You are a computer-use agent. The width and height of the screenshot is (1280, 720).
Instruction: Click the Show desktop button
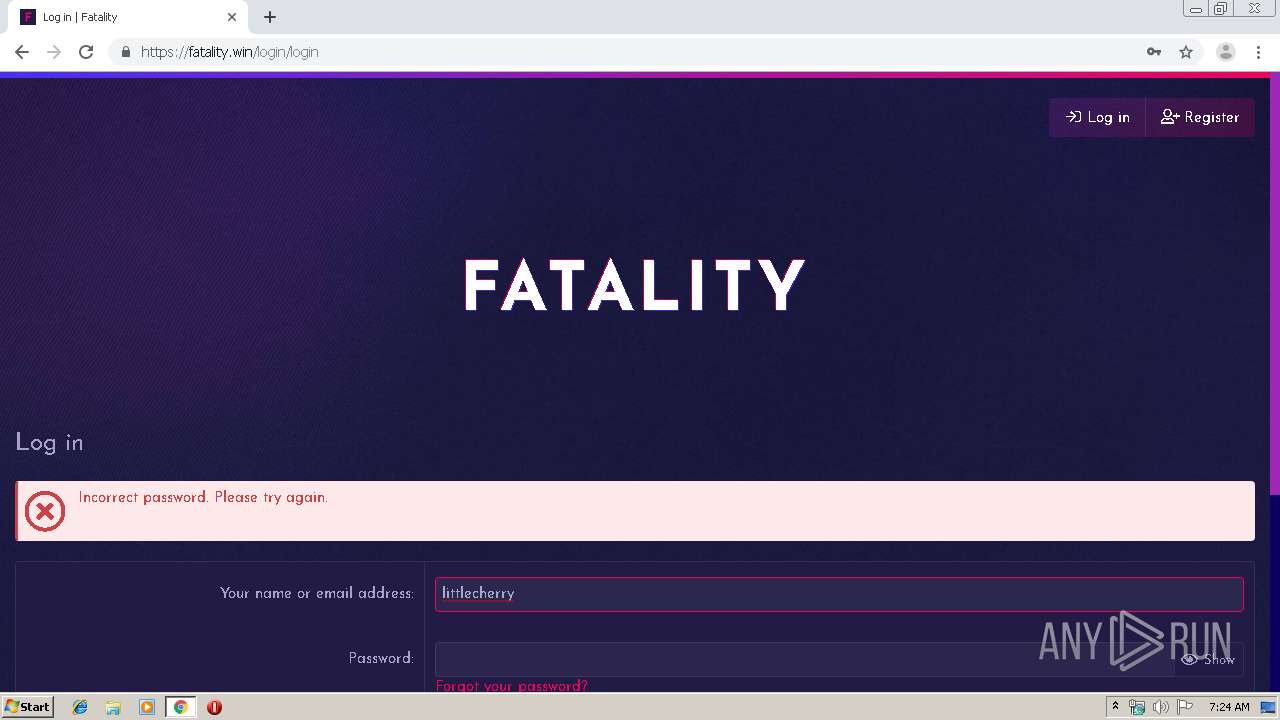click(1268, 707)
